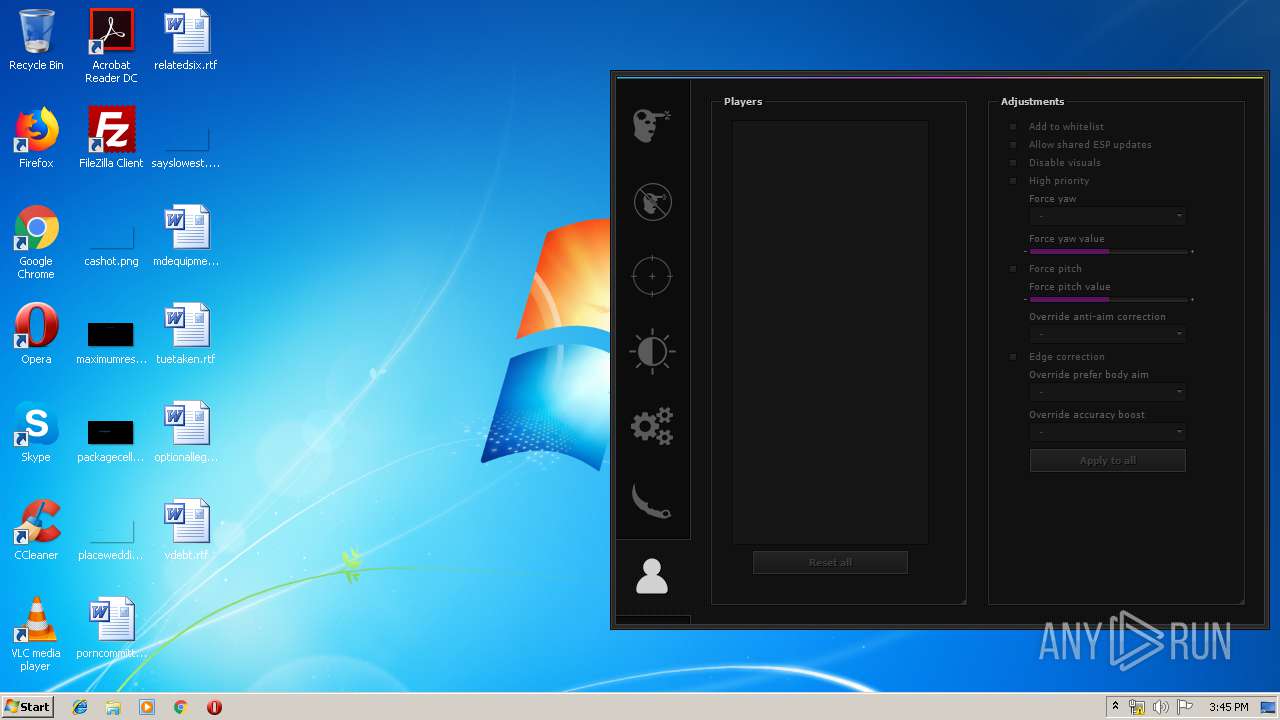Screen dimensions: 1280x720
Task: Adjust the Force yaw value slider
Action: point(1108,251)
